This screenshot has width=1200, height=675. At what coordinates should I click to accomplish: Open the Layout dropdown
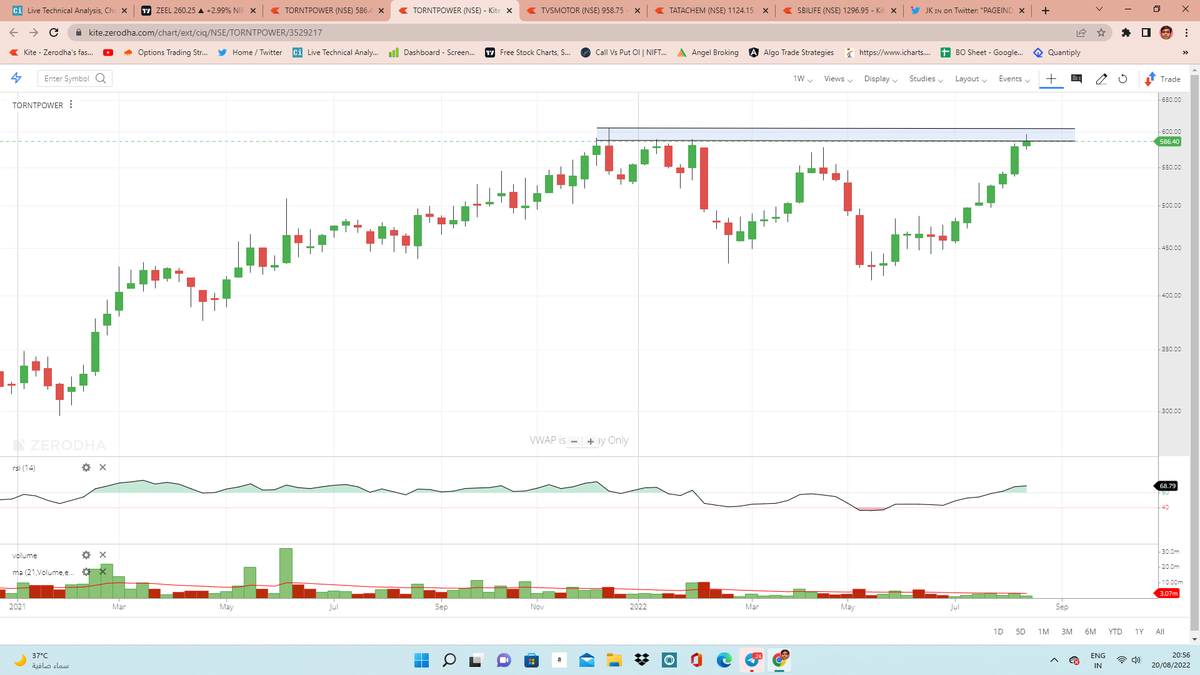tap(970, 78)
